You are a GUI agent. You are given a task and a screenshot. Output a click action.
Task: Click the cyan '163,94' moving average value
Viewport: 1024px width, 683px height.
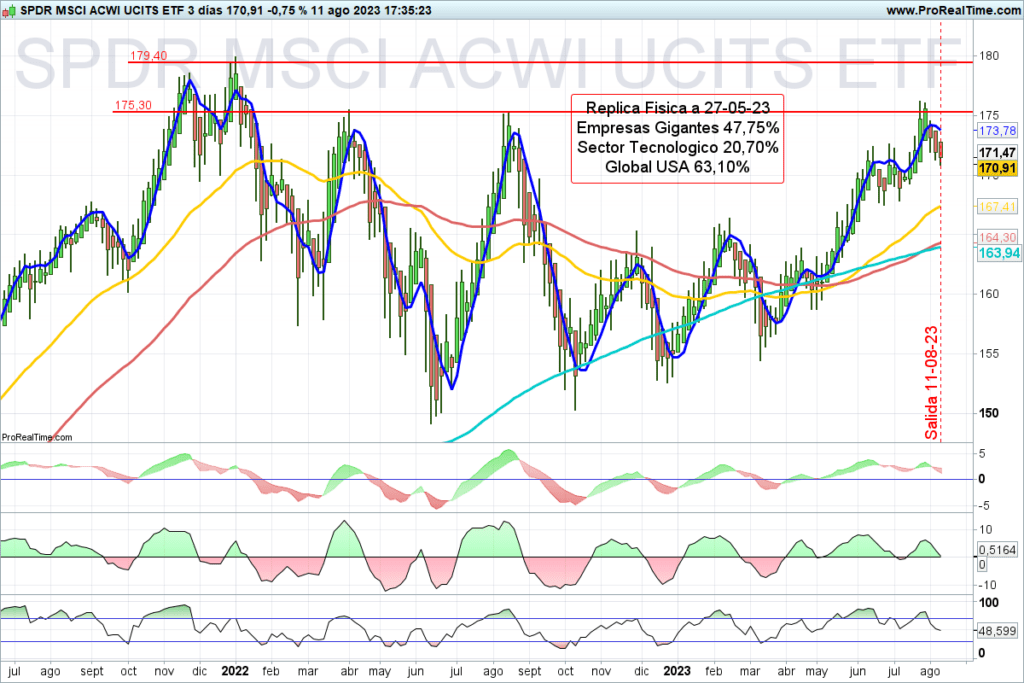pyautogui.click(x=999, y=253)
